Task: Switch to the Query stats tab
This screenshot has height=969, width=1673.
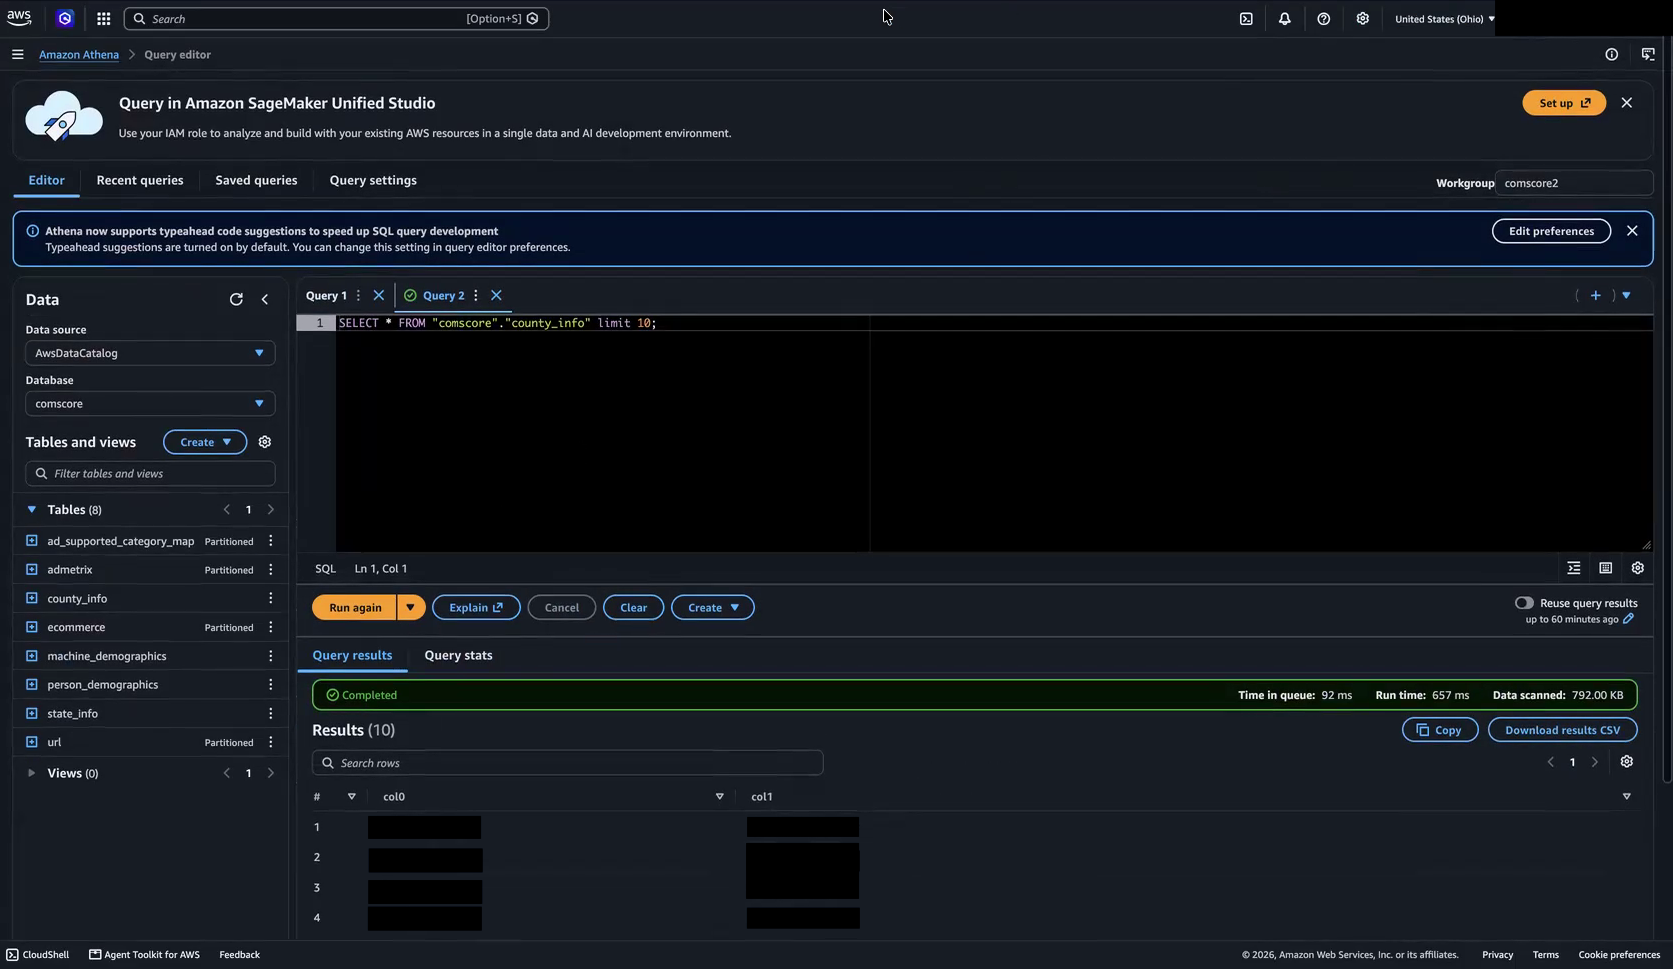Action: tap(458, 656)
